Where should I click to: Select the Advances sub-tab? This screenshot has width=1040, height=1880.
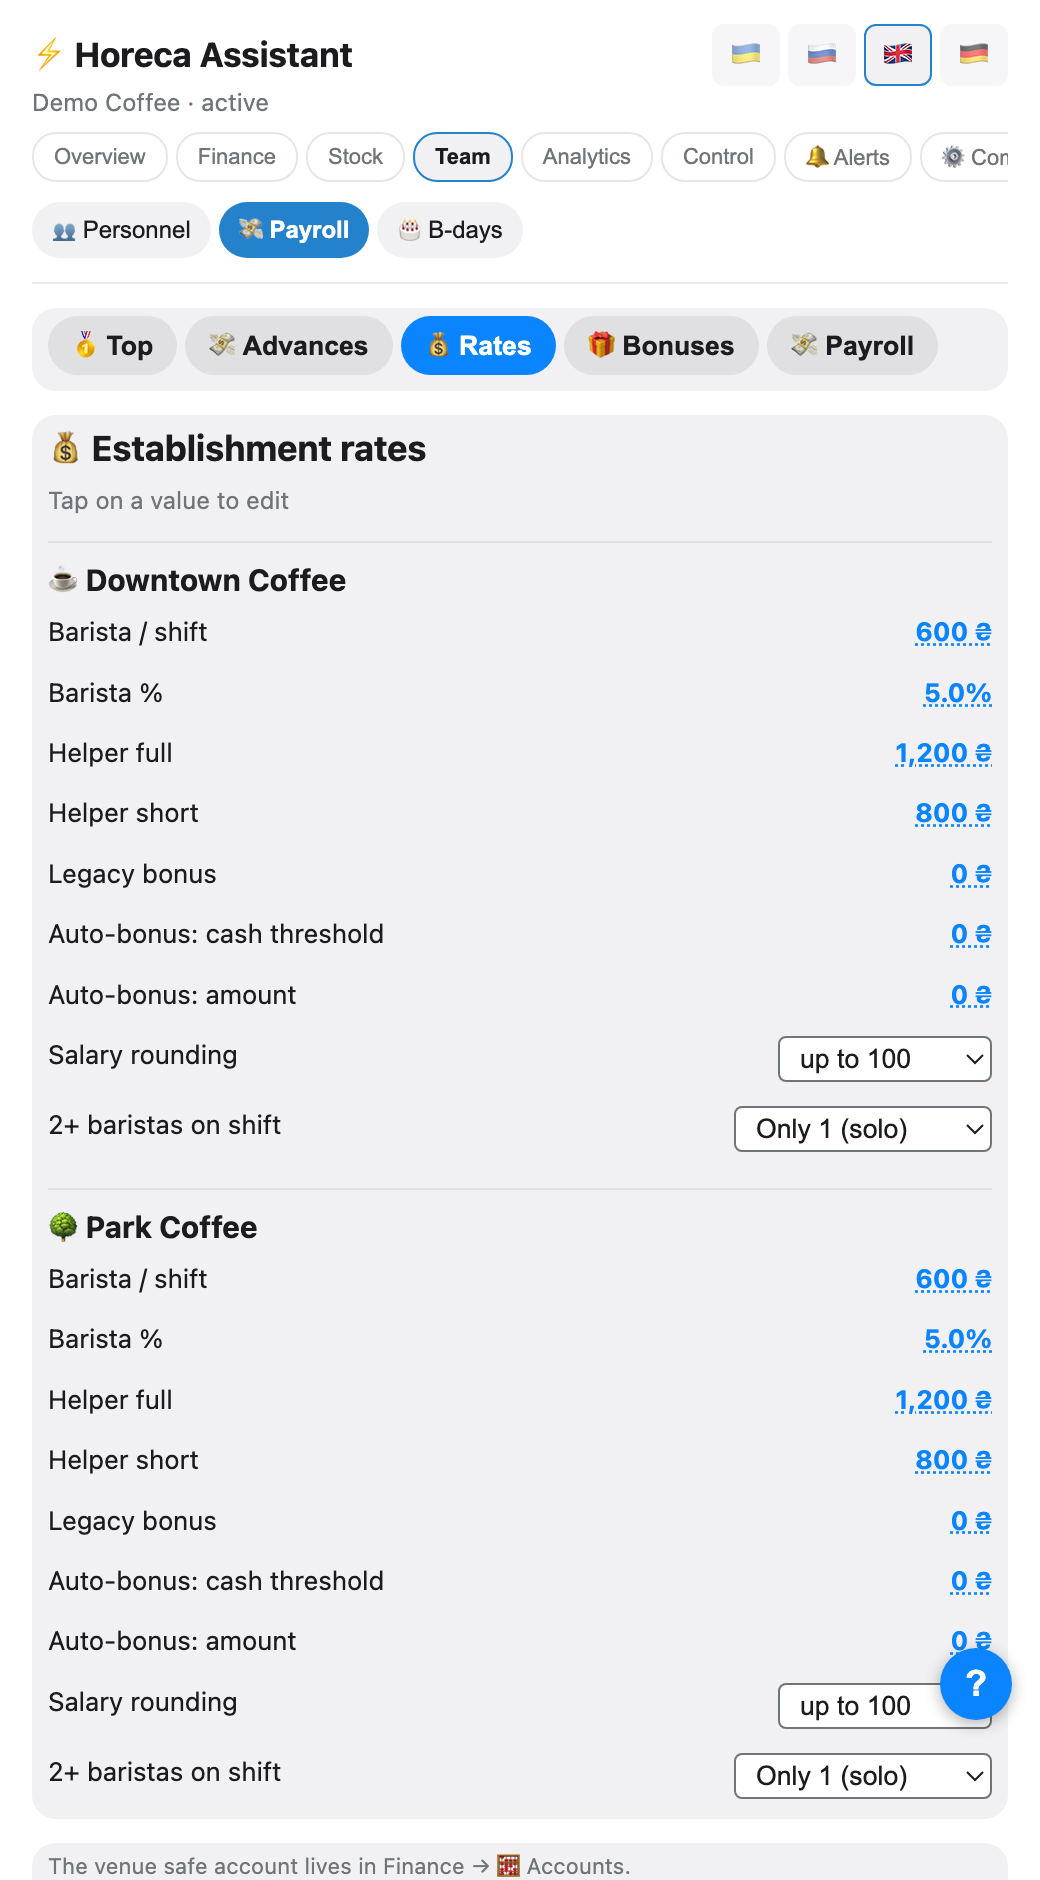pos(289,346)
